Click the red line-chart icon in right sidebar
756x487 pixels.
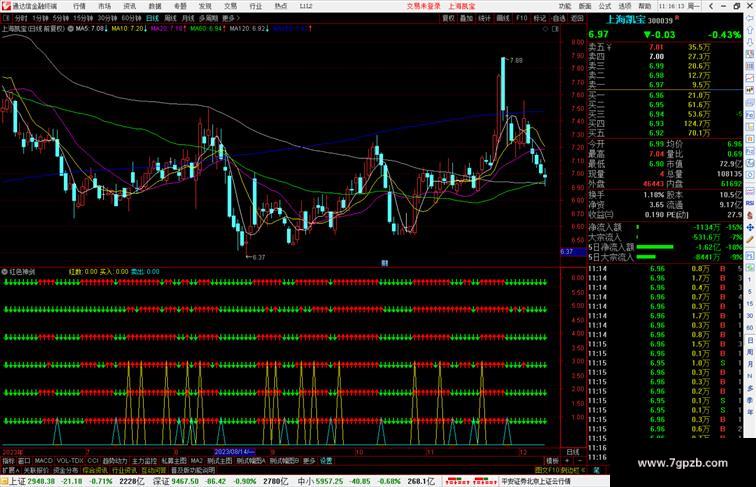pyautogui.click(x=750, y=78)
